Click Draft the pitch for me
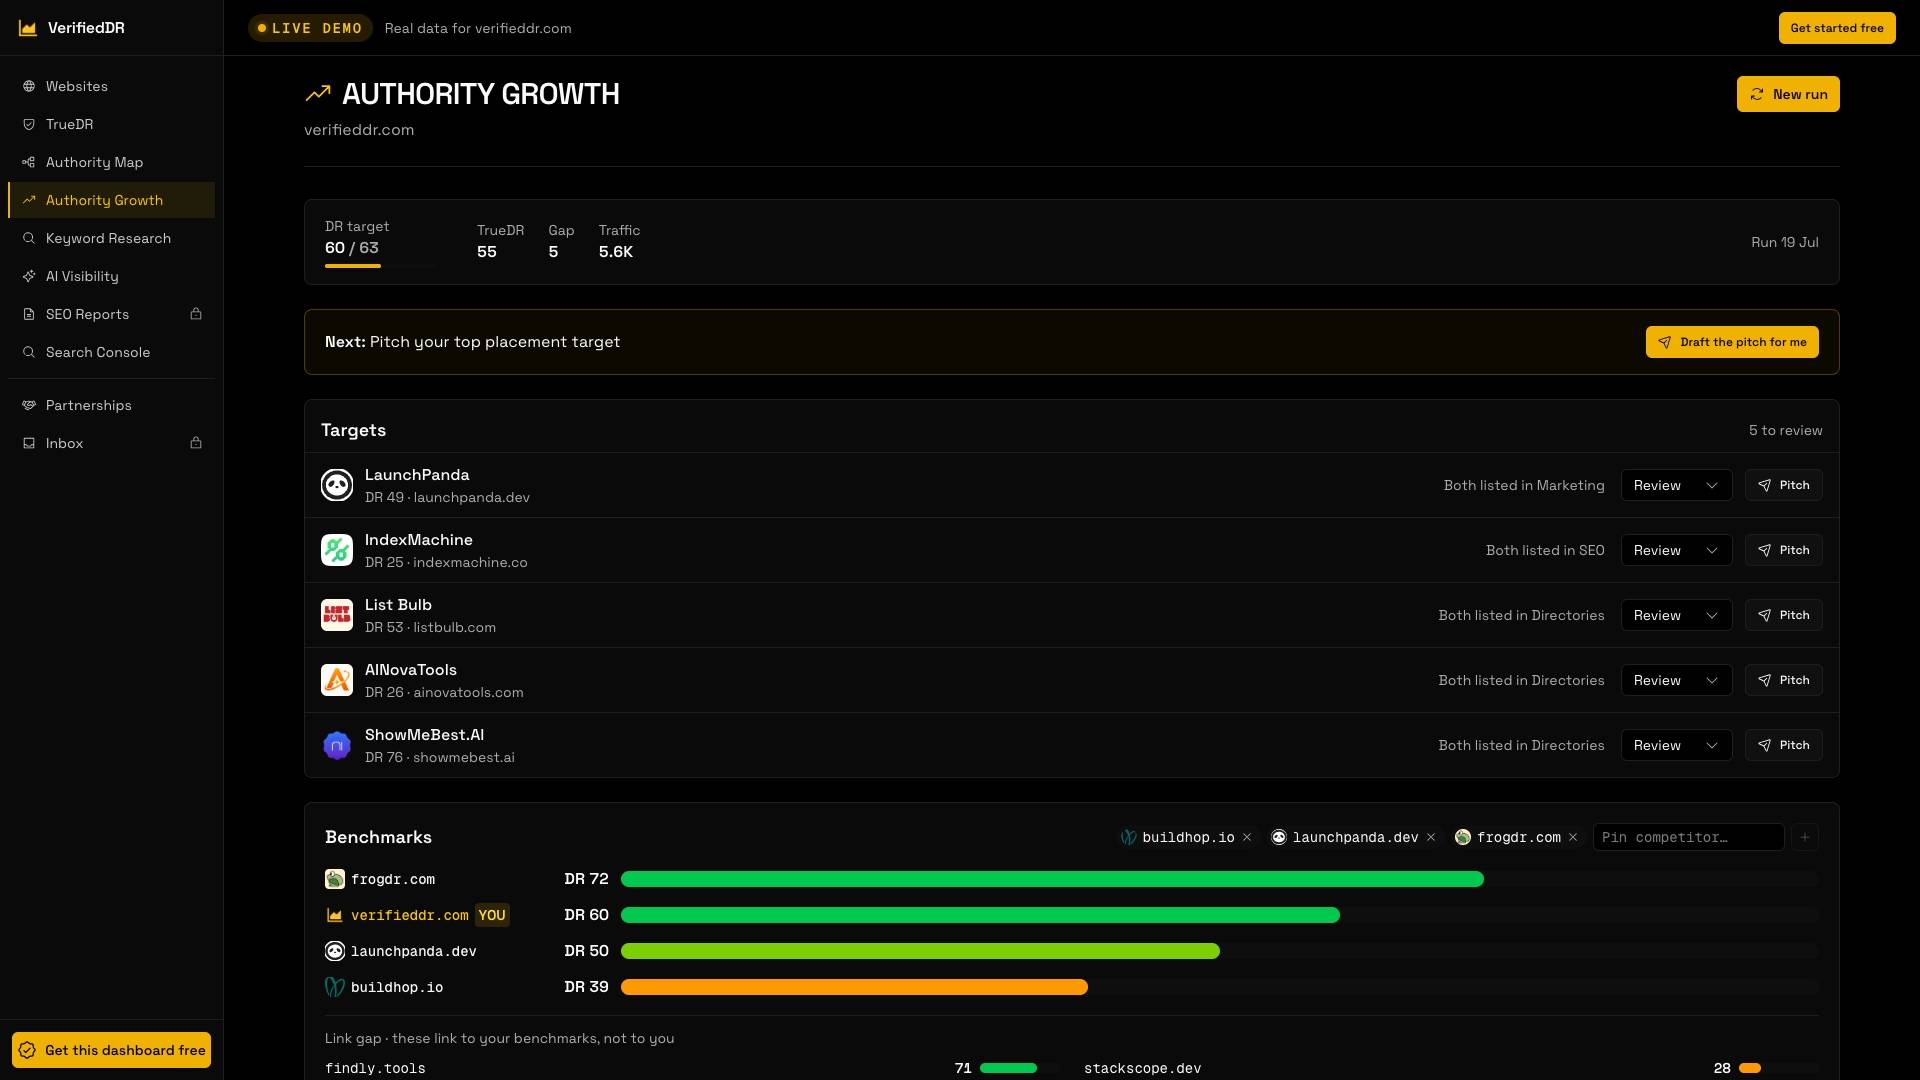This screenshot has width=1920, height=1080. [1732, 342]
